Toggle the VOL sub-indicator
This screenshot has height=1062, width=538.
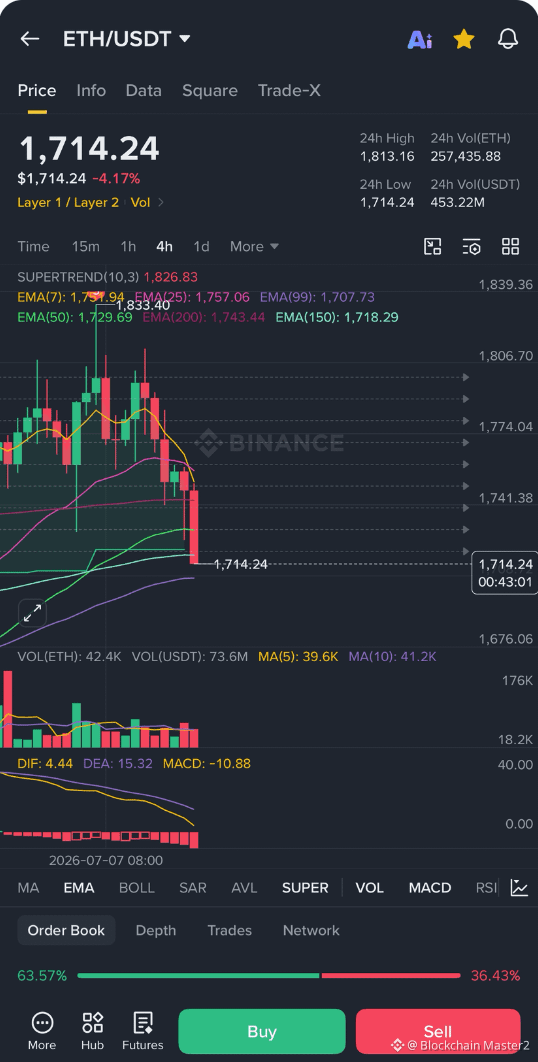click(369, 887)
